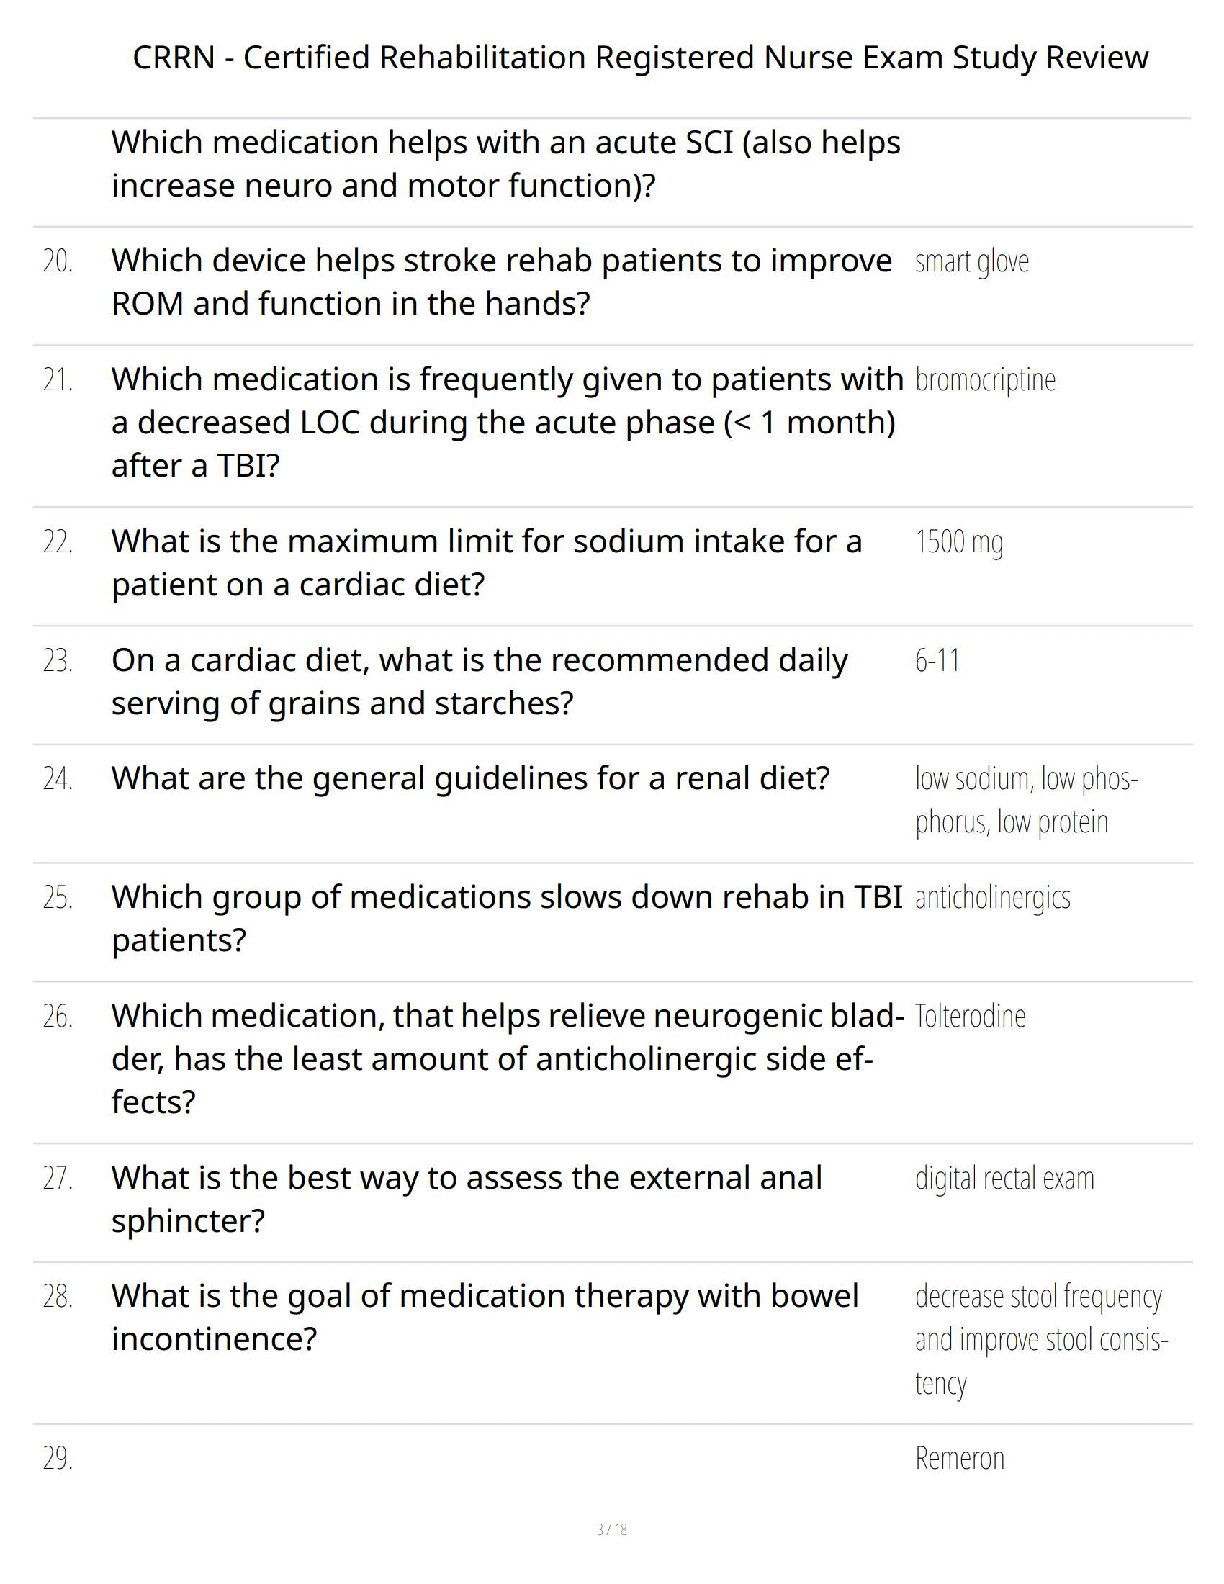
Task: Click the CRRN Exam Study Review title
Action: pos(640,57)
